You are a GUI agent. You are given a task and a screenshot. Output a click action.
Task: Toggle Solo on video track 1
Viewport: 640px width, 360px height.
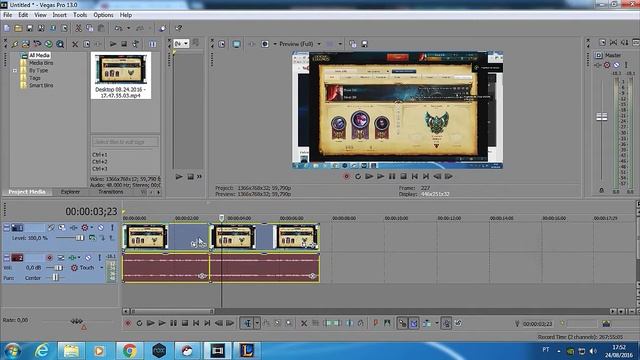[112, 227]
